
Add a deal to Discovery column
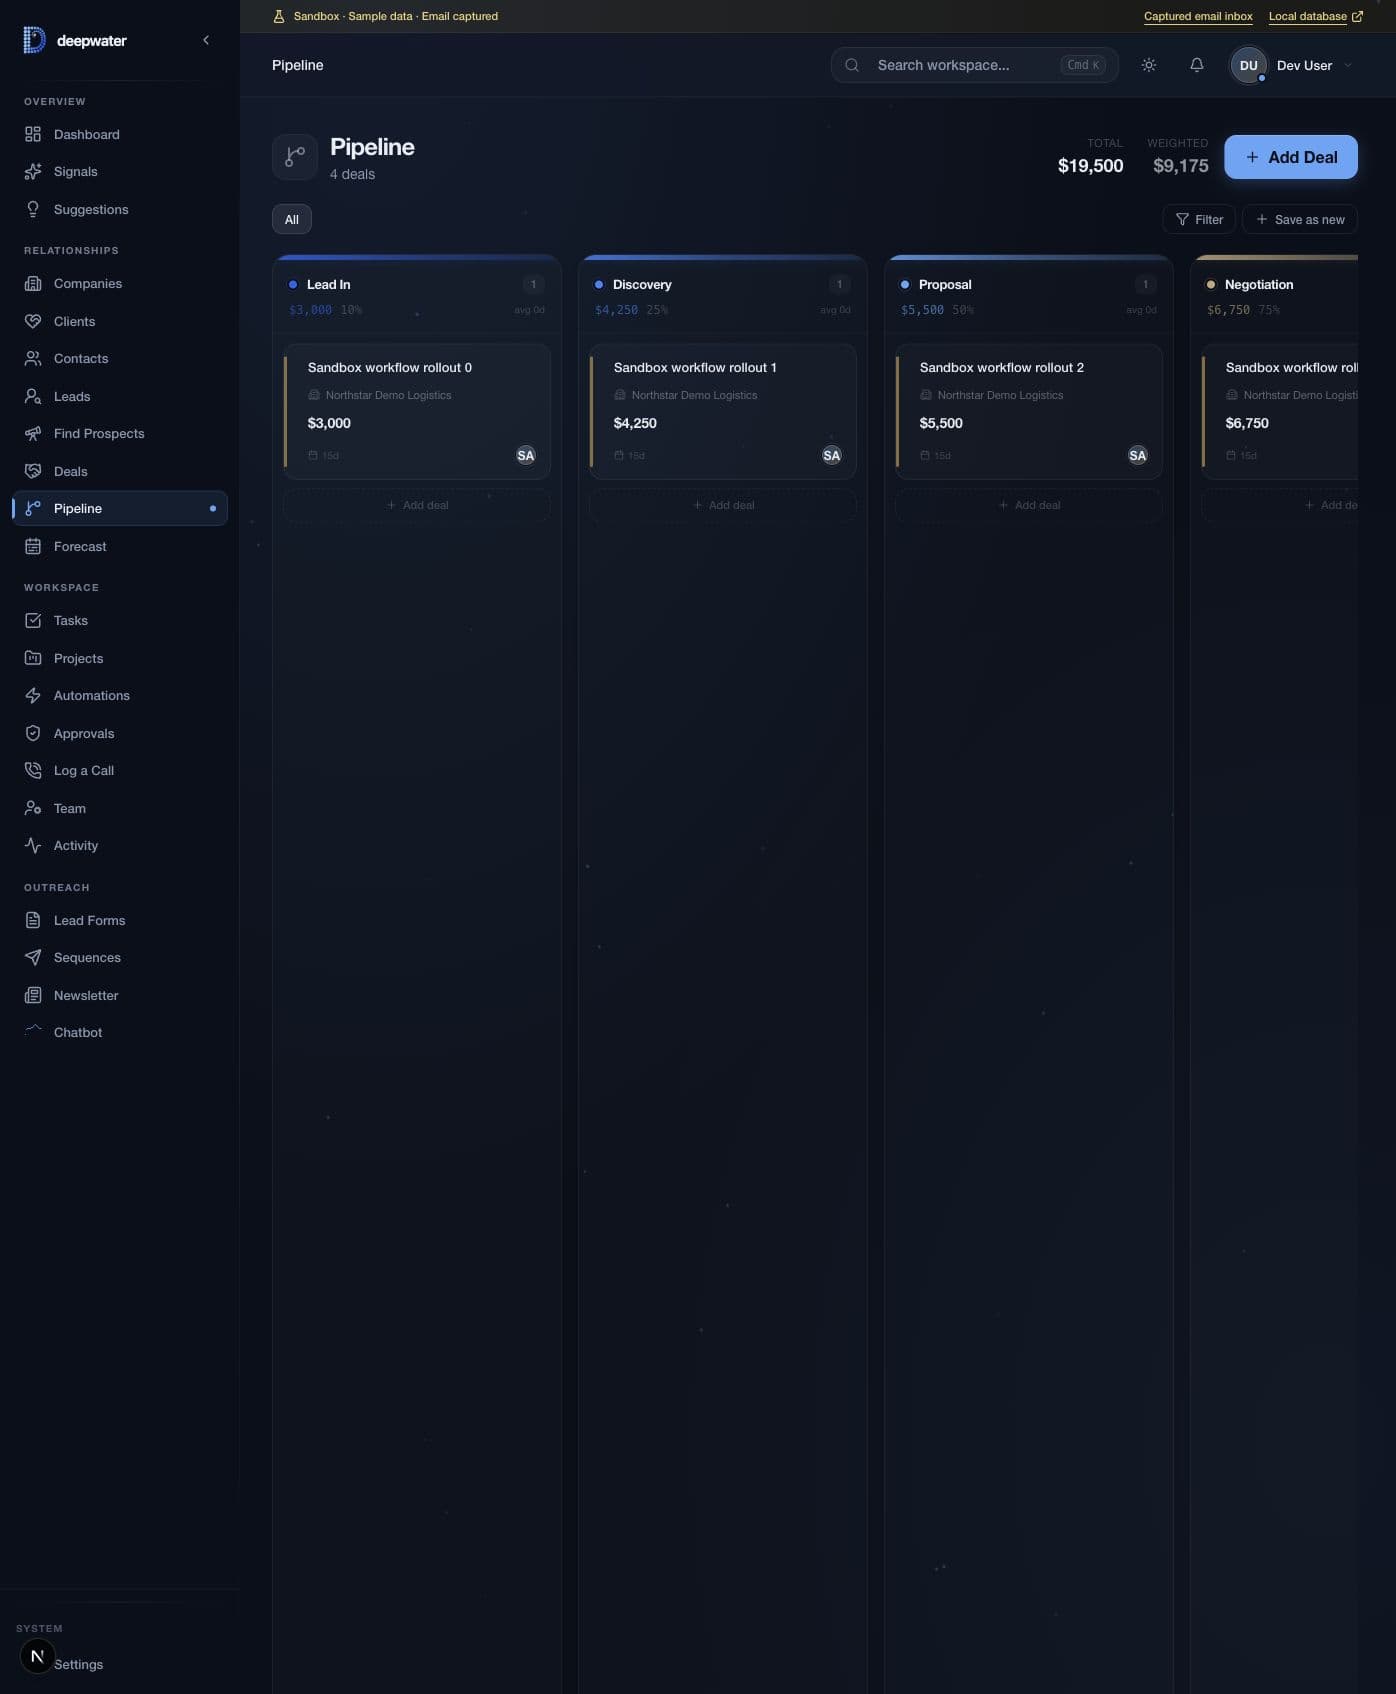pyautogui.click(x=723, y=505)
